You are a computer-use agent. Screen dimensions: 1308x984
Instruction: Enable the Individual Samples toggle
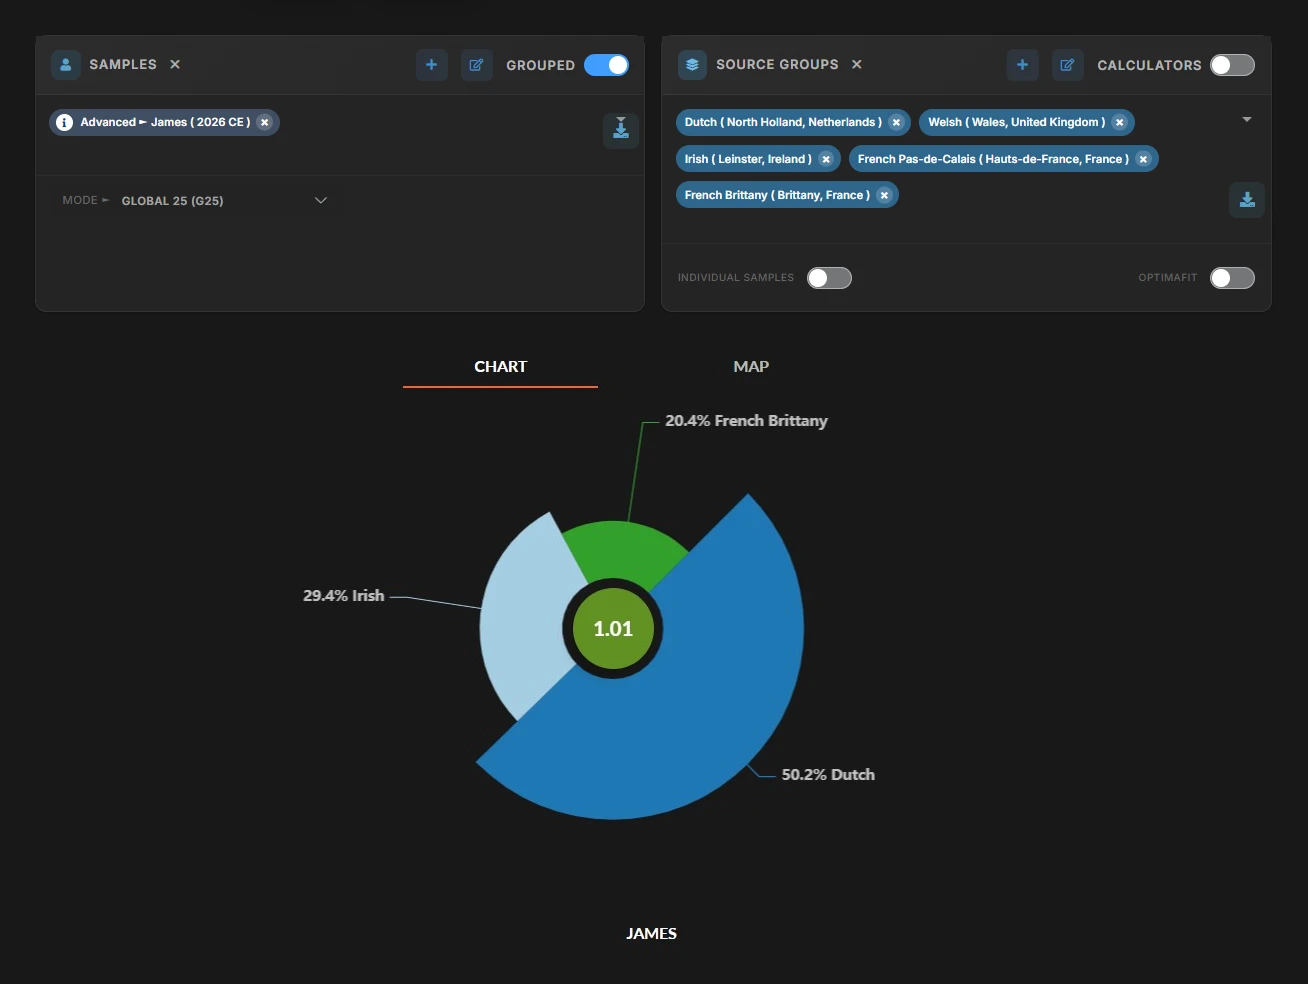click(829, 278)
